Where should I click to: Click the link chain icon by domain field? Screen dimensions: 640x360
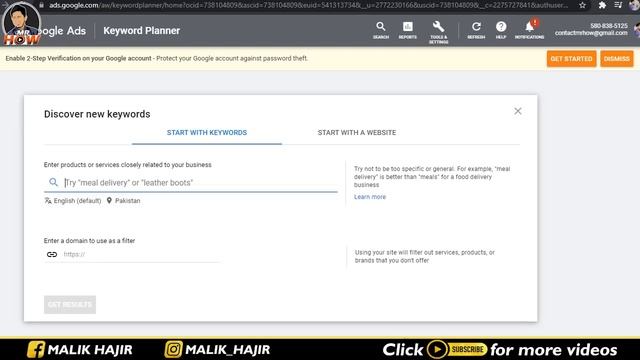[x=52, y=254]
